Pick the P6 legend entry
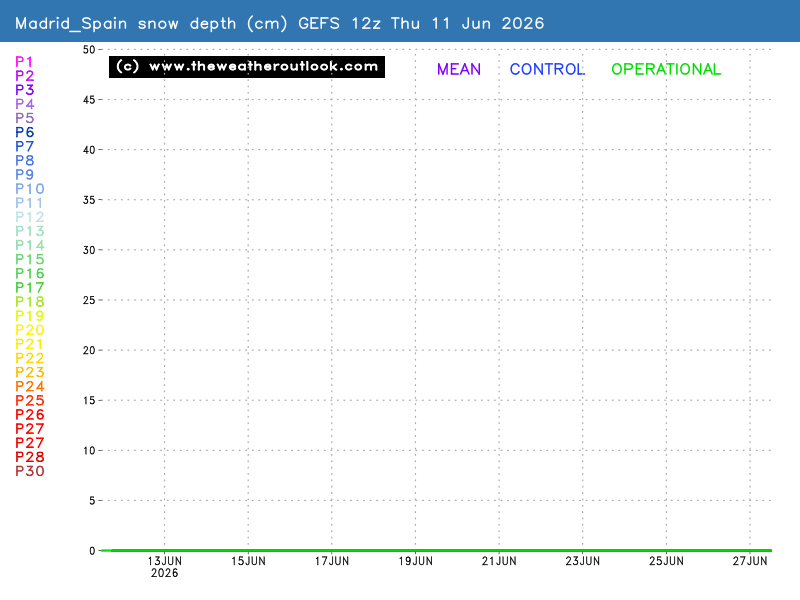 tap(24, 132)
